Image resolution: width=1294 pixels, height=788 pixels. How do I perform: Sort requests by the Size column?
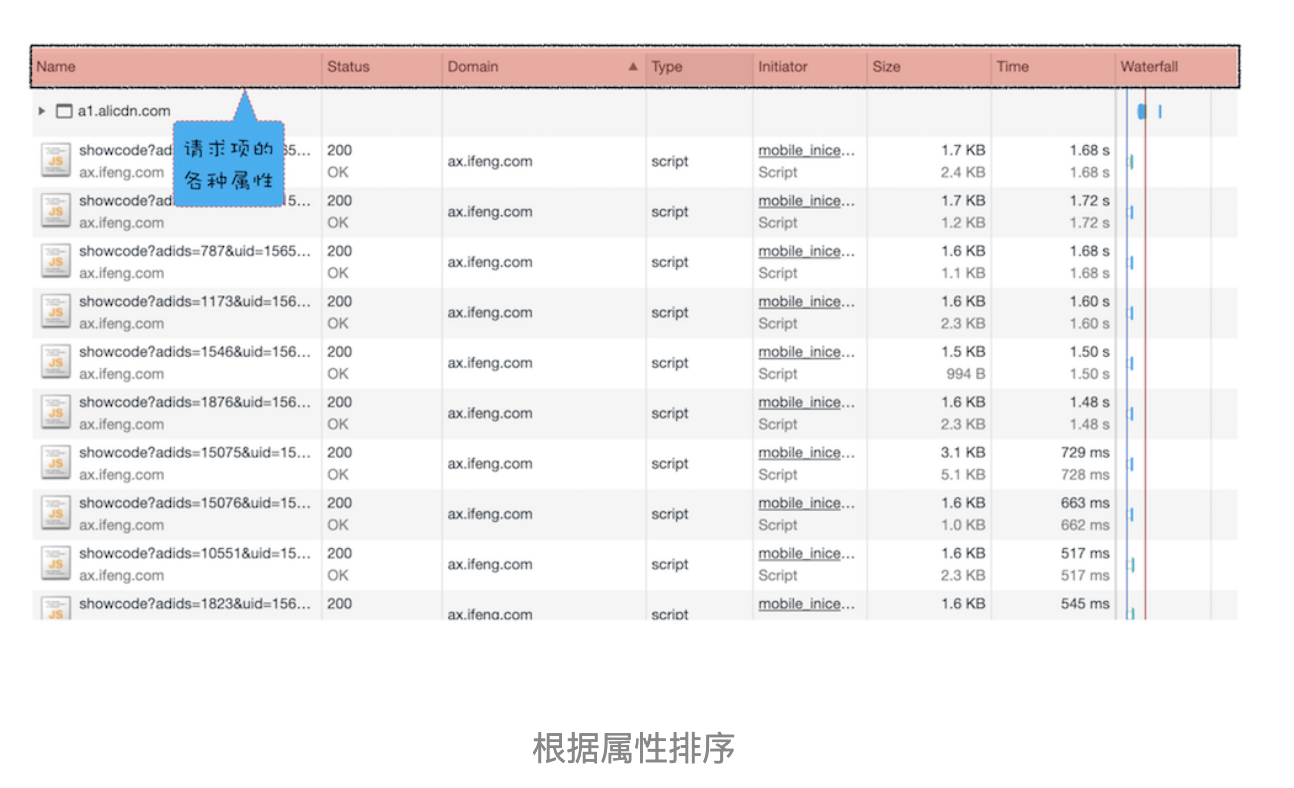[886, 67]
